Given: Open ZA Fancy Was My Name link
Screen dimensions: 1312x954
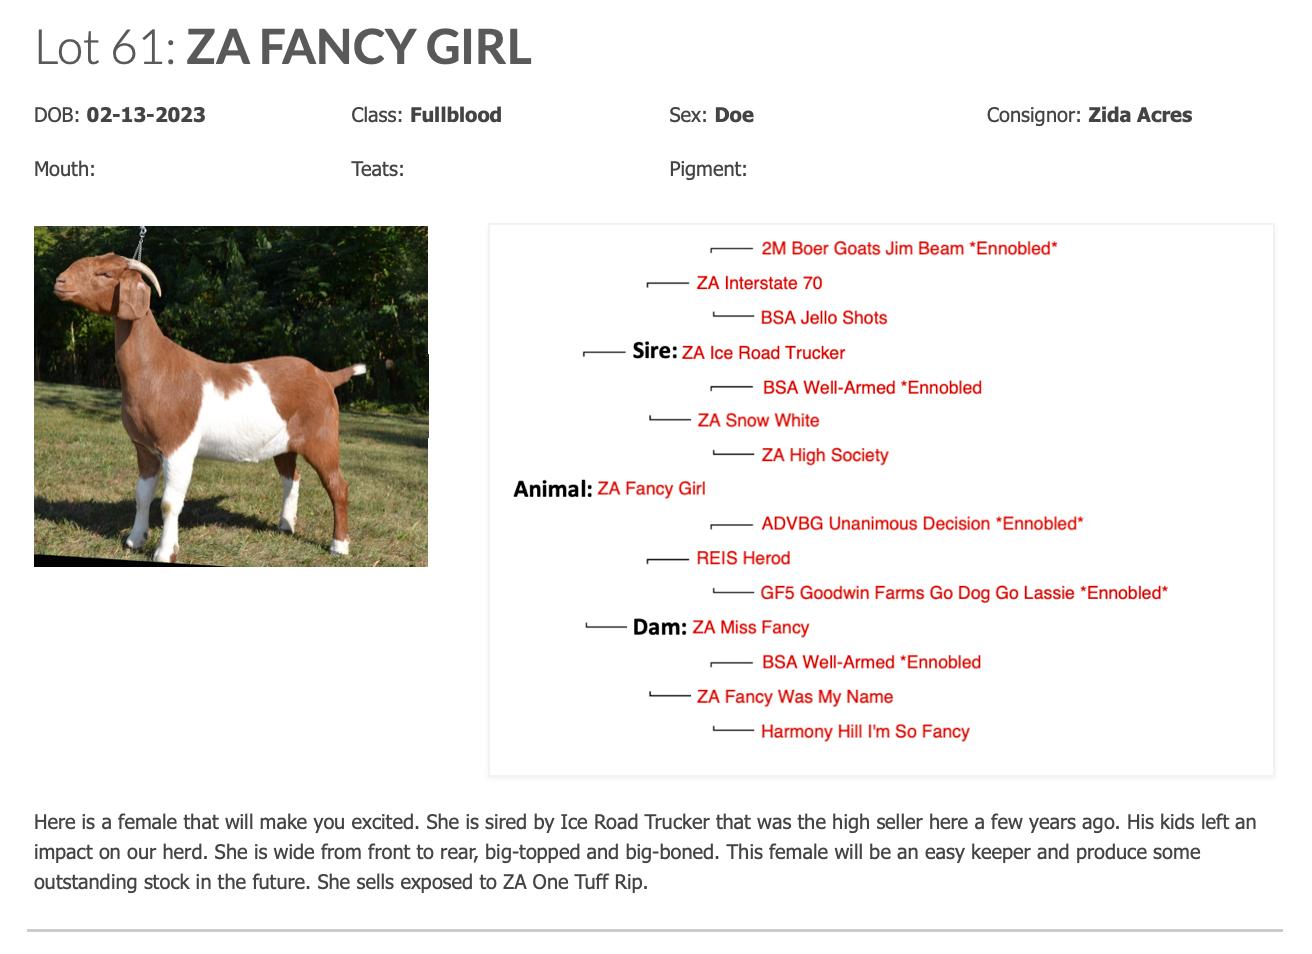Looking at the screenshot, I should [x=794, y=697].
